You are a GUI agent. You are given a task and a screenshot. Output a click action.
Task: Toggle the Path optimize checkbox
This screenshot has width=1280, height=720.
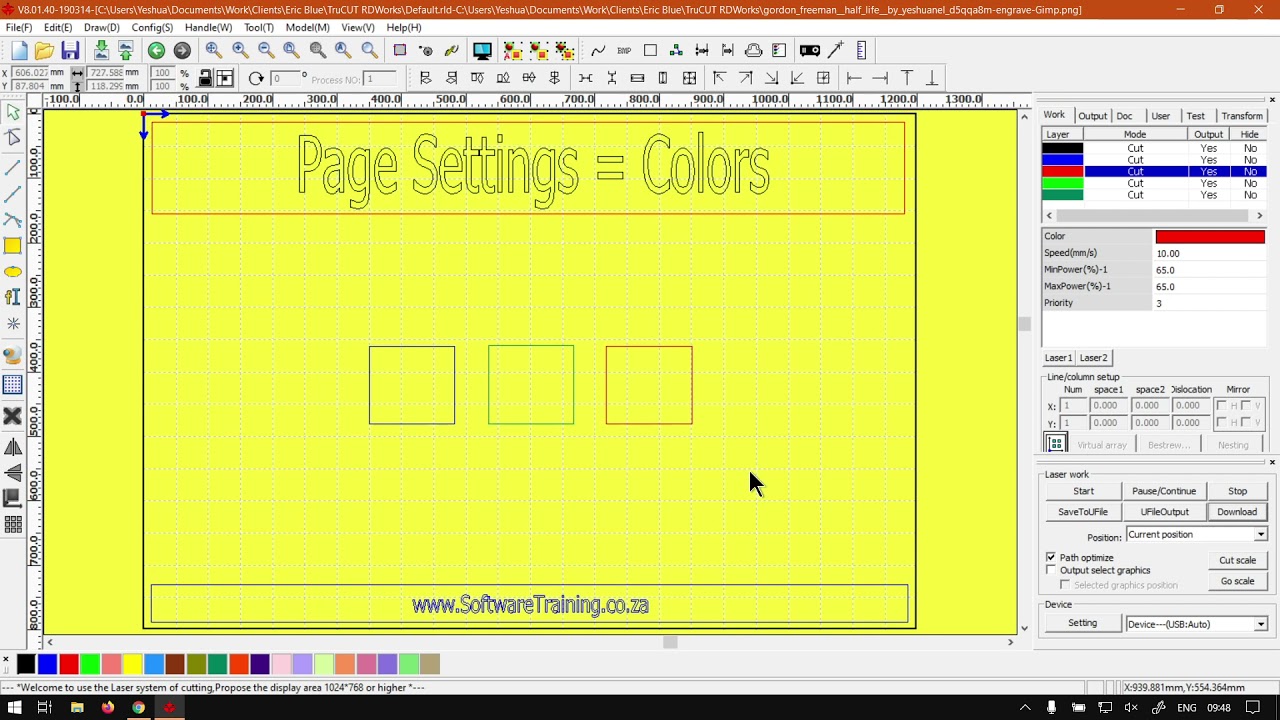(x=1051, y=557)
